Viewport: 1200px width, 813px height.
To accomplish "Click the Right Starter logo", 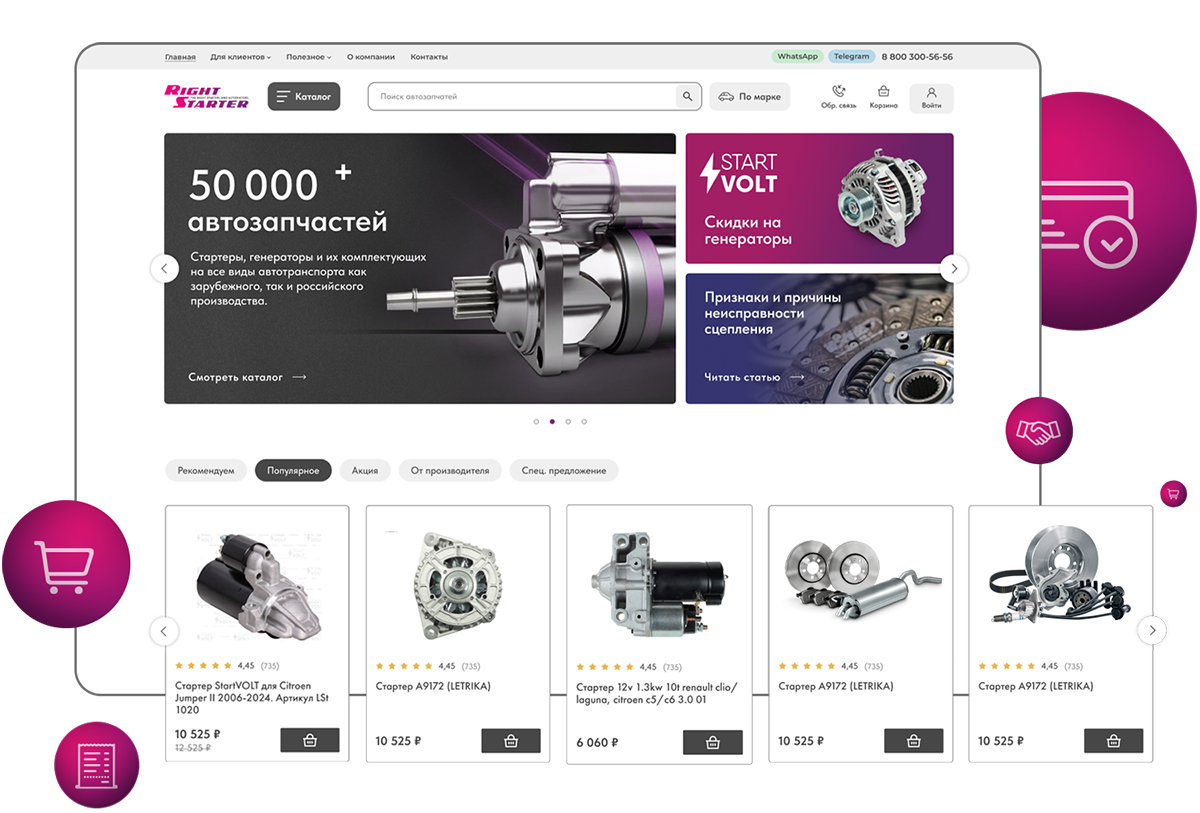I will coord(207,96).
